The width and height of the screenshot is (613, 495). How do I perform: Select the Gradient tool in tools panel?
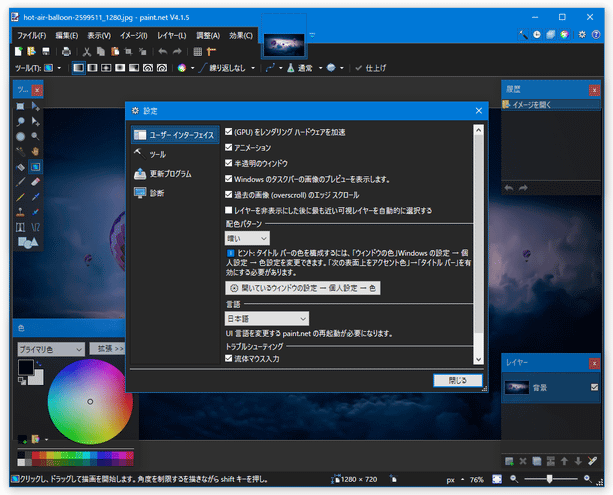(x=35, y=167)
